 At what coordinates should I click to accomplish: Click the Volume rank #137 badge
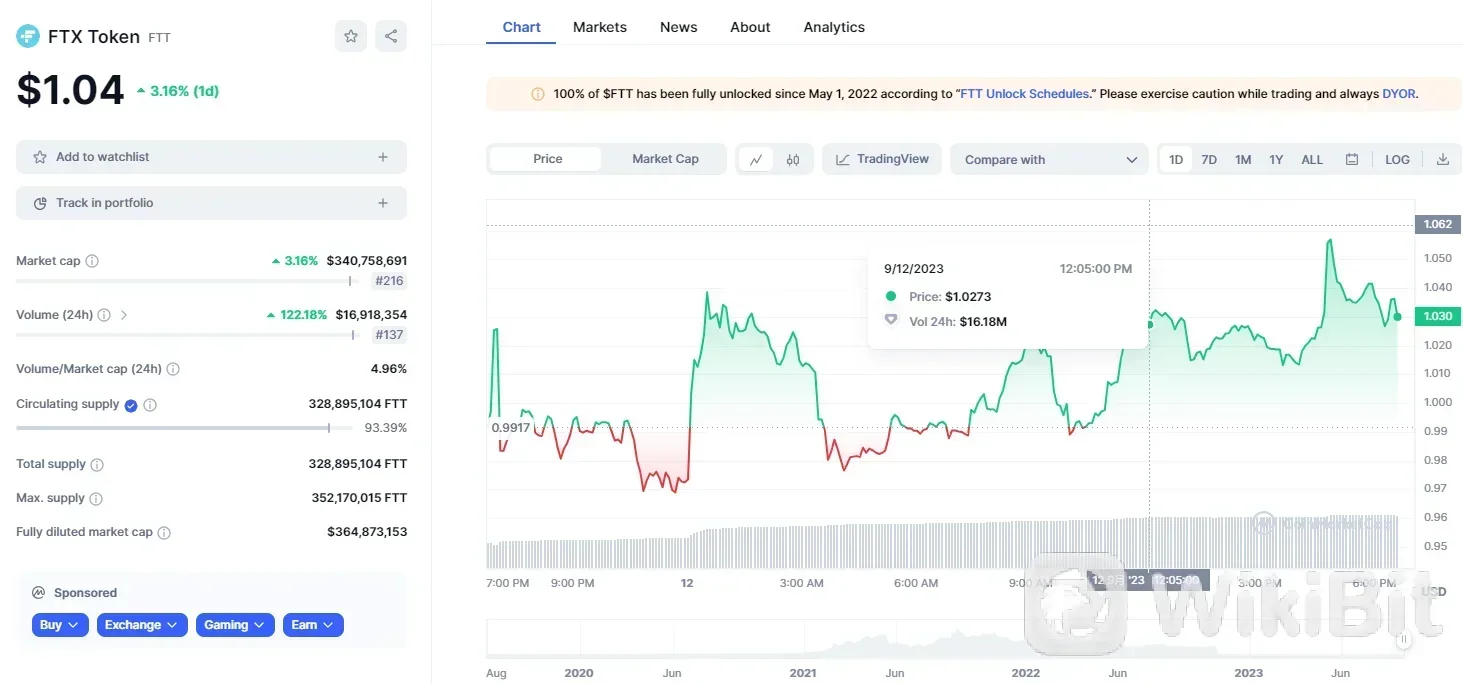pyautogui.click(x=389, y=335)
